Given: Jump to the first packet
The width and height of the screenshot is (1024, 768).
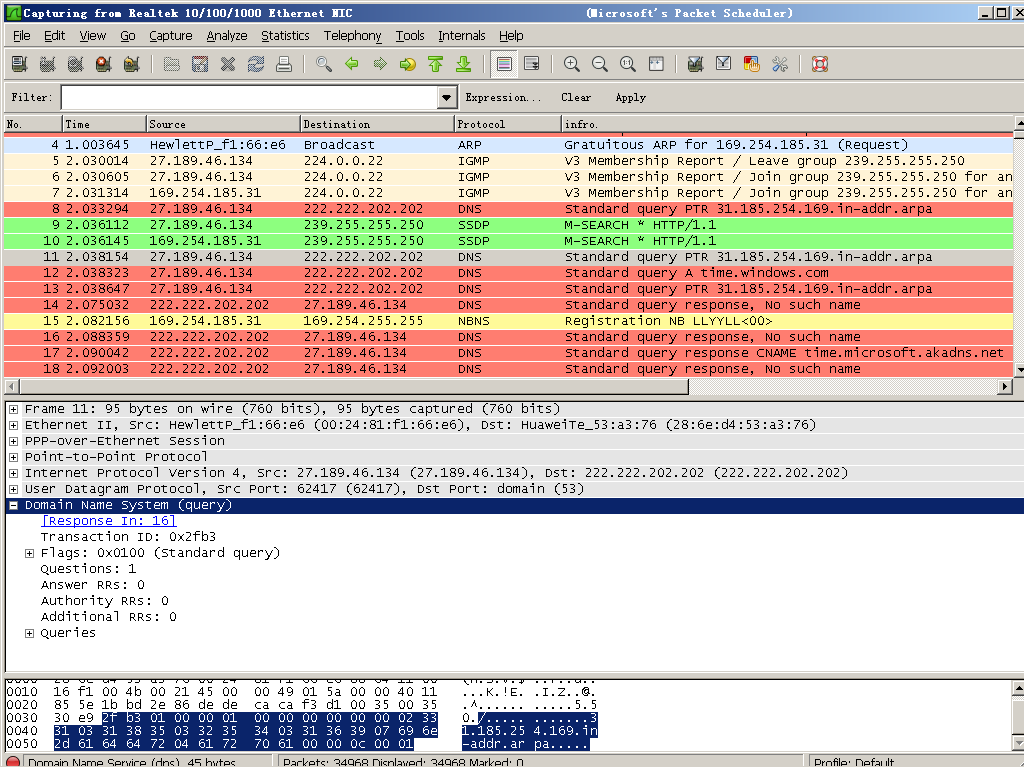Looking at the screenshot, I should coord(436,64).
